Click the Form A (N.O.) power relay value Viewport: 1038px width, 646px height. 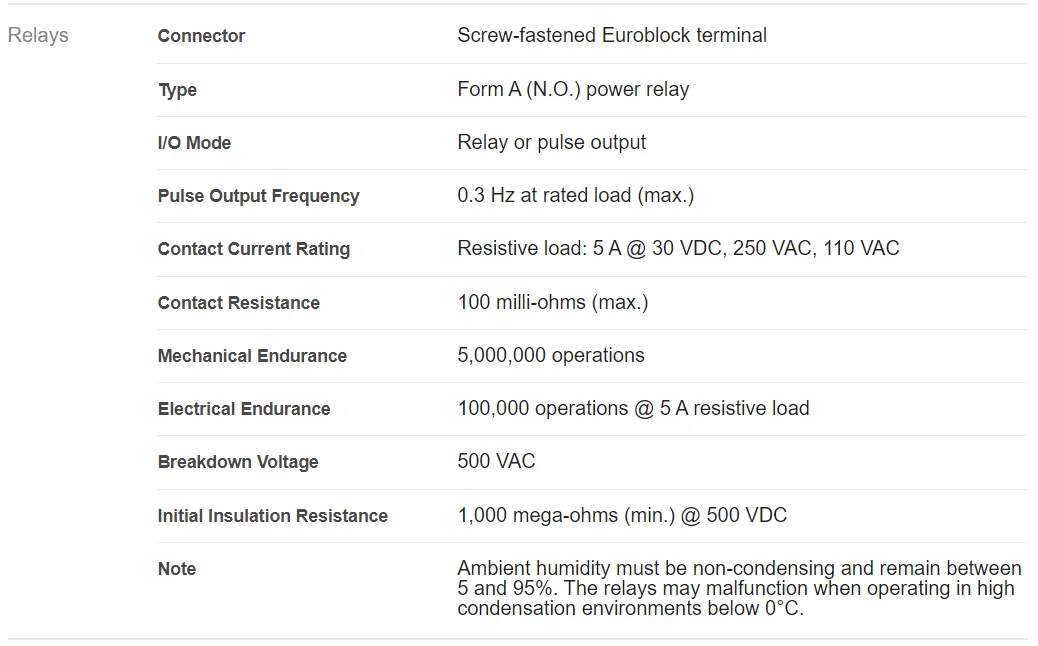(573, 89)
